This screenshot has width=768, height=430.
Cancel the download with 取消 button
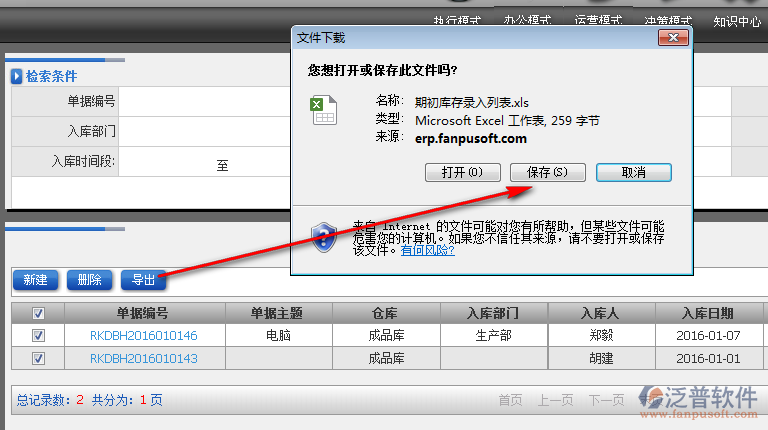(x=633, y=172)
